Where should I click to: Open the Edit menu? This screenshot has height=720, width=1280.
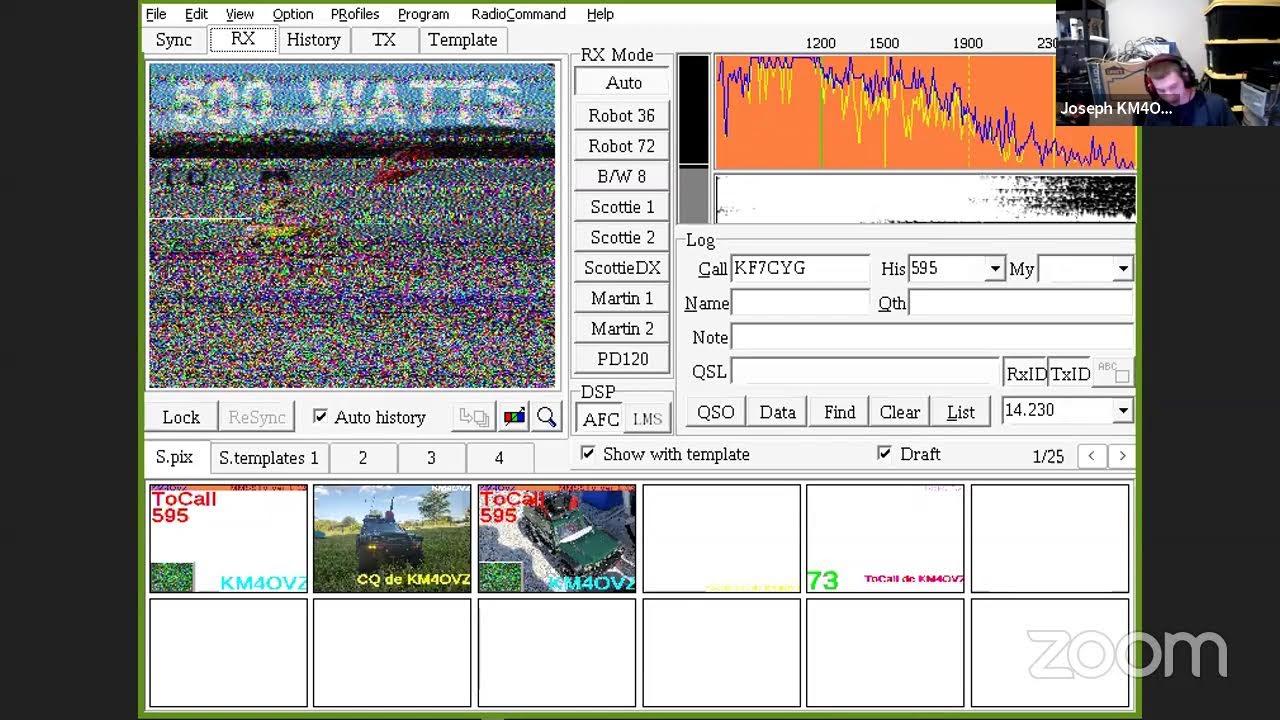tap(196, 14)
